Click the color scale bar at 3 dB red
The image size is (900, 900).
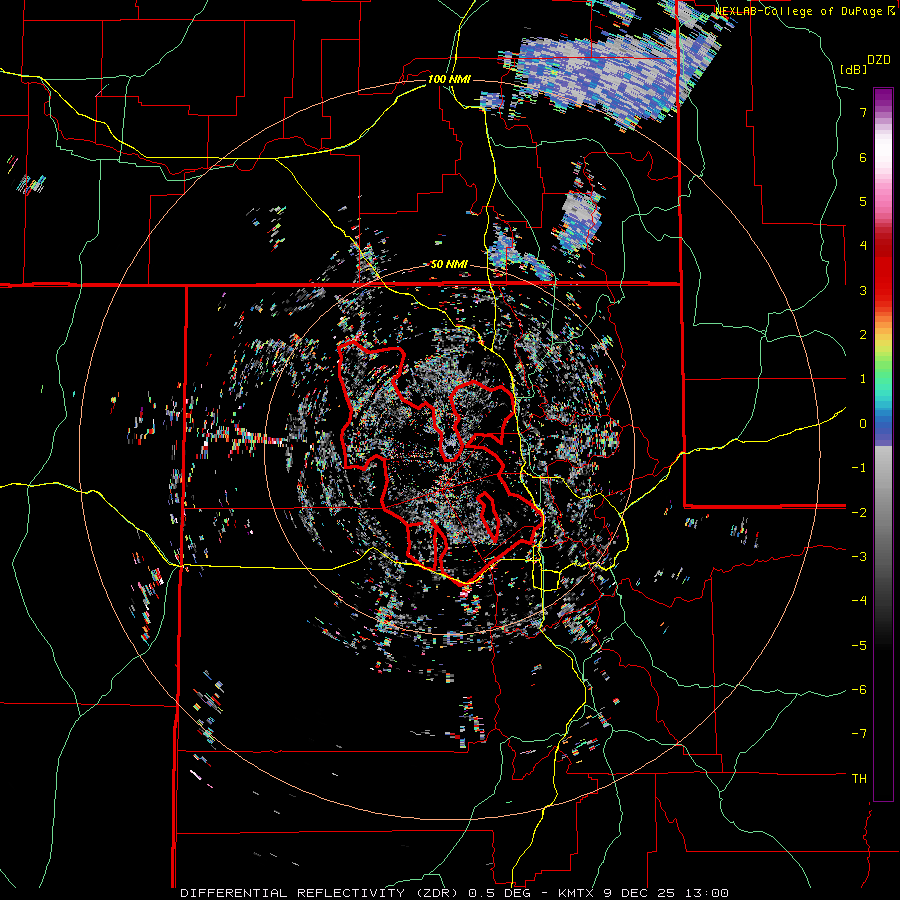(x=883, y=290)
